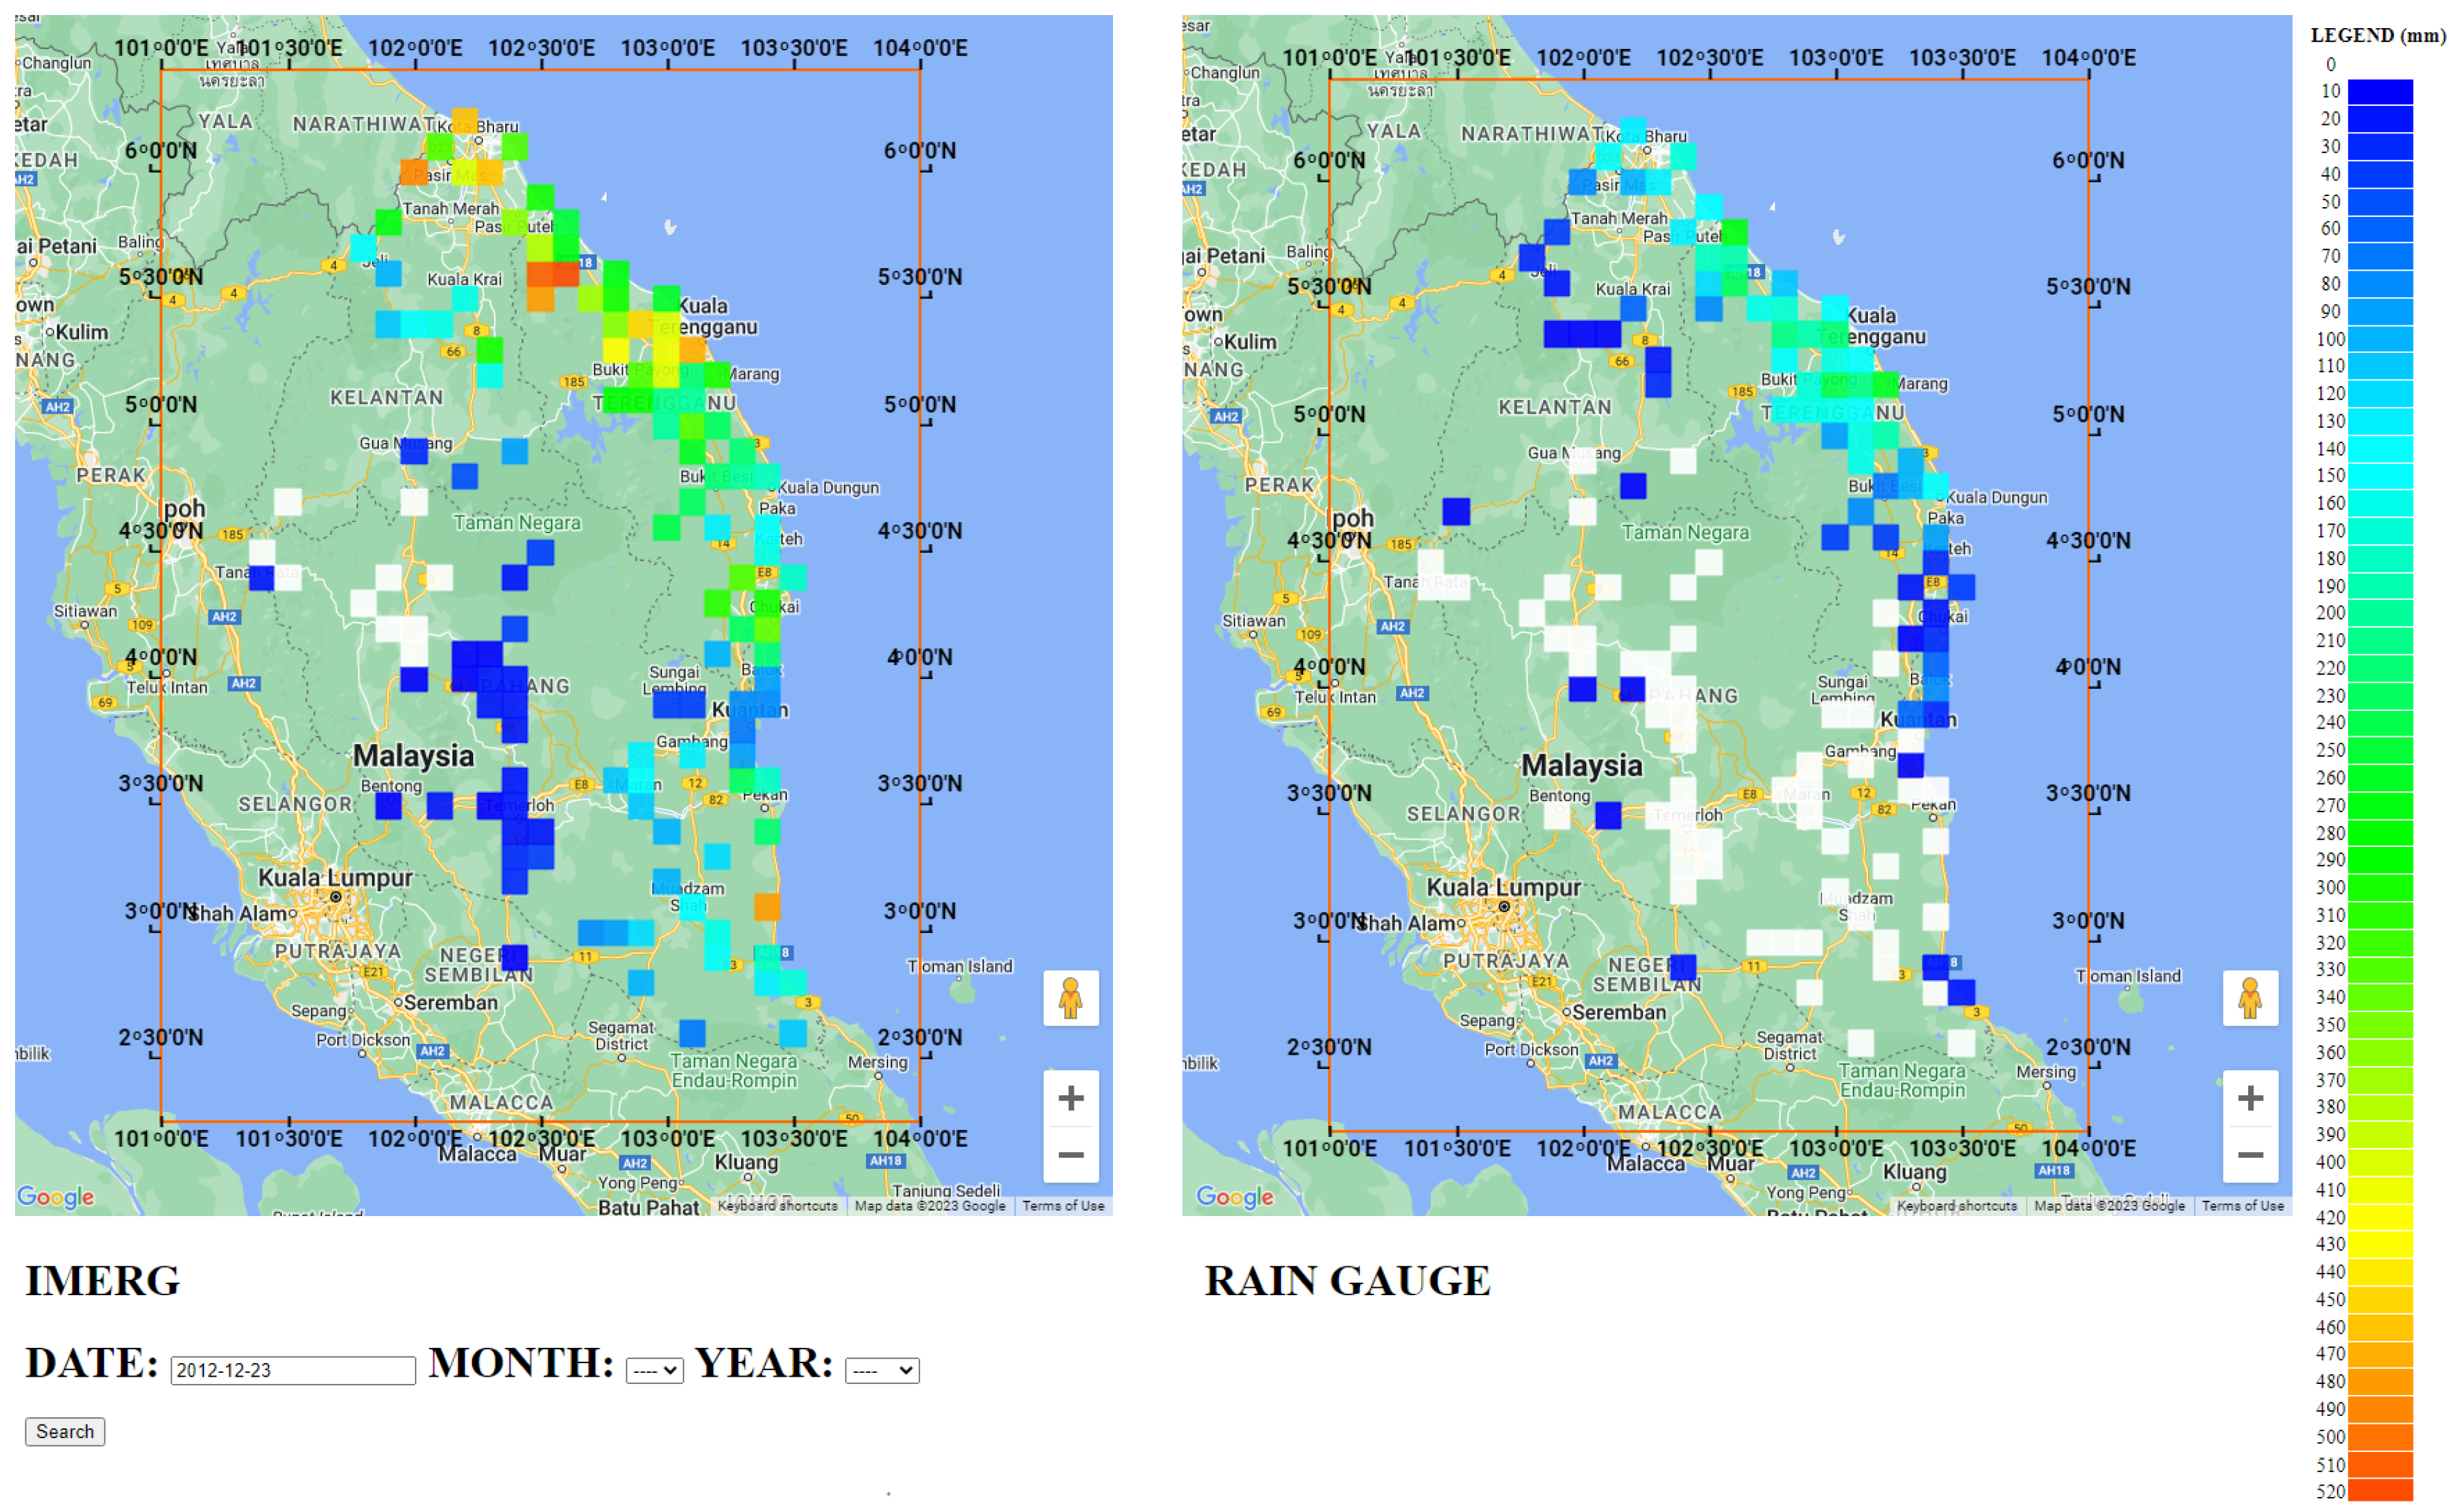Zoom out on the IMERG map
The width and height of the screenshot is (2458, 1512).
(x=1070, y=1154)
